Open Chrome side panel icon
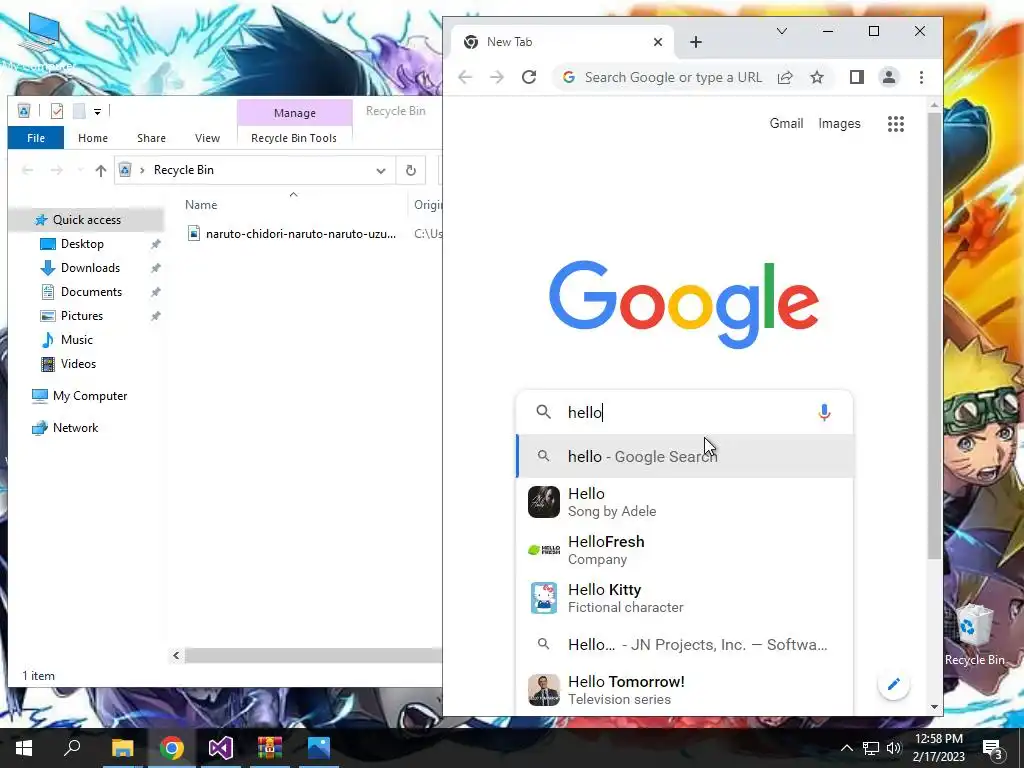Image resolution: width=1024 pixels, height=768 pixels. coord(857,77)
